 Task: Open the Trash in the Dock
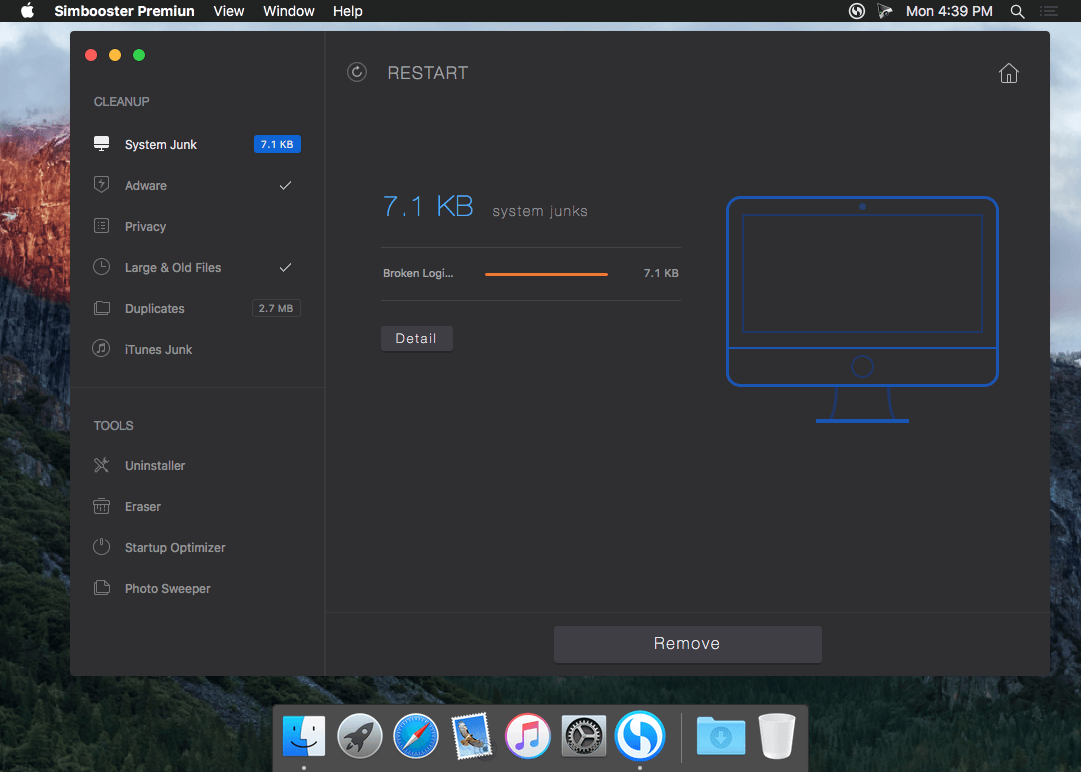777,736
